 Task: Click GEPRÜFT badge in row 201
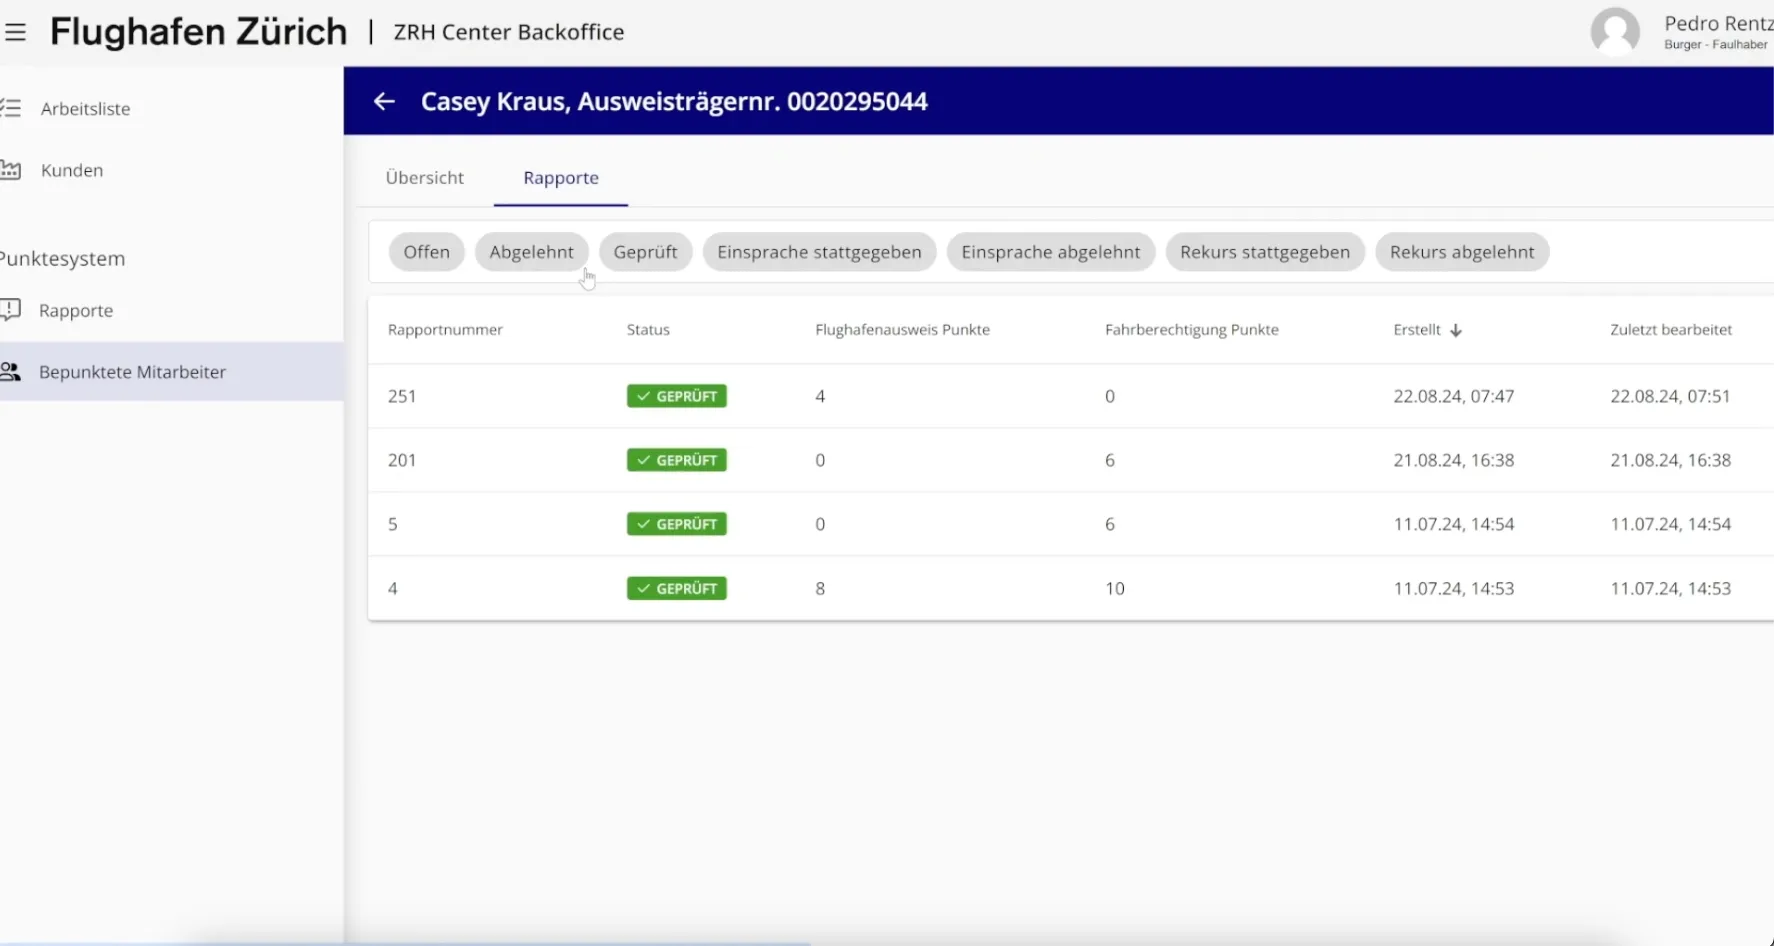point(677,460)
